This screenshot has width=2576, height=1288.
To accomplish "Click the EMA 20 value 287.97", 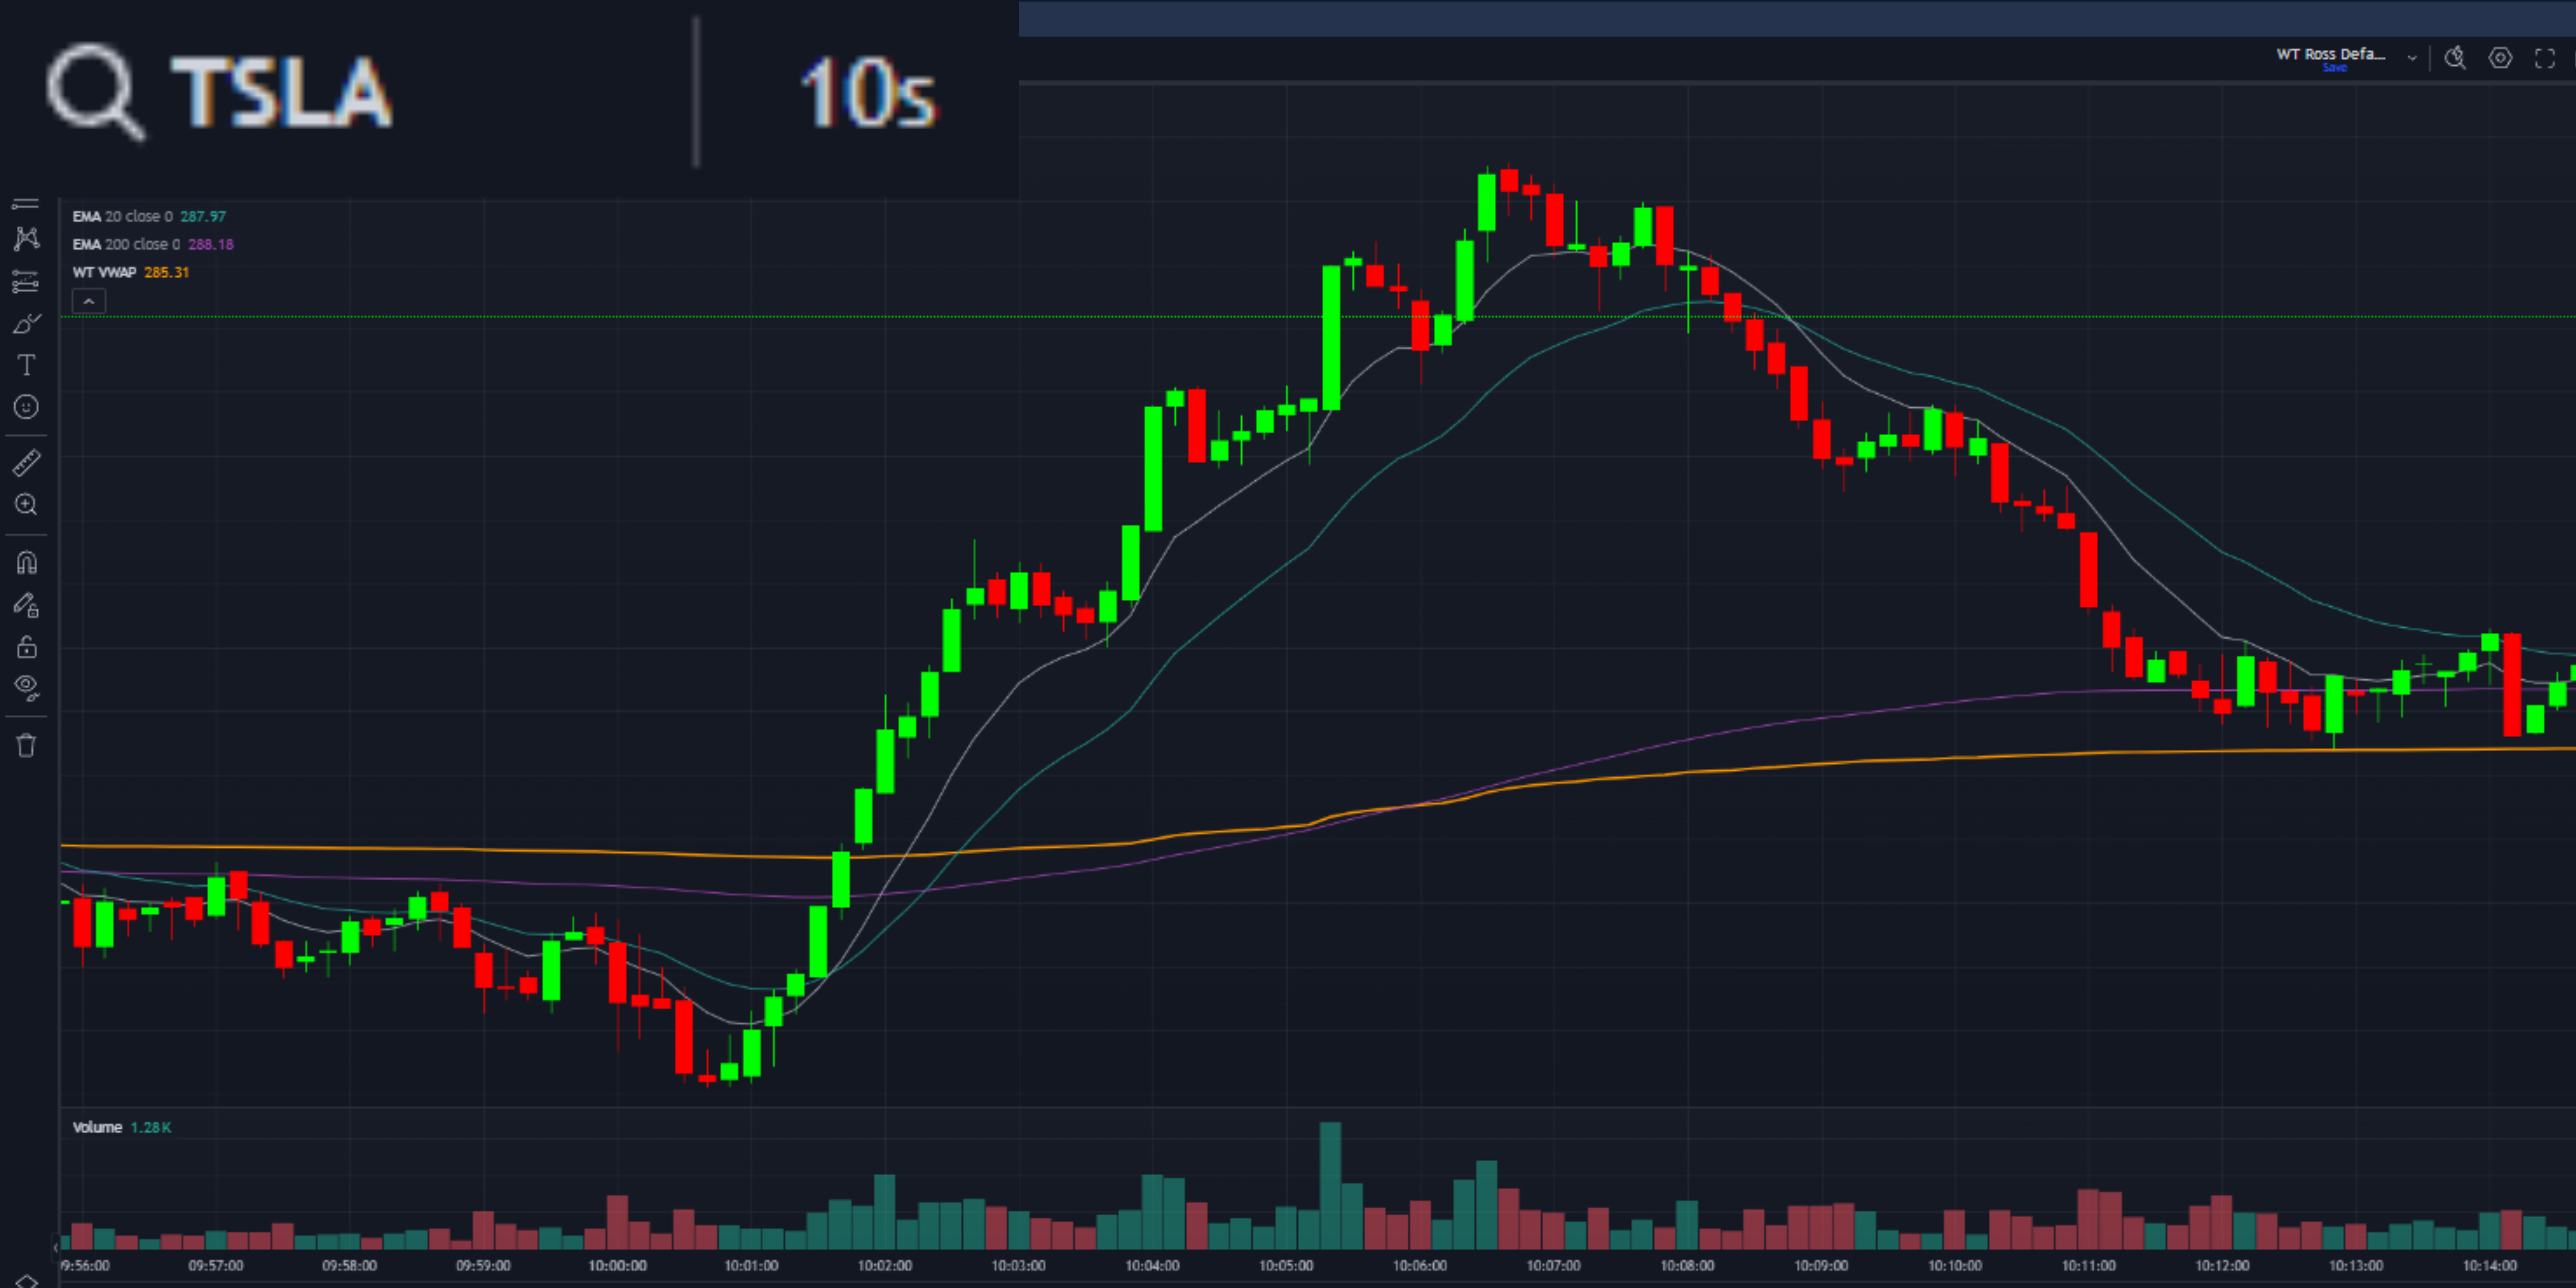I will 203,216.
